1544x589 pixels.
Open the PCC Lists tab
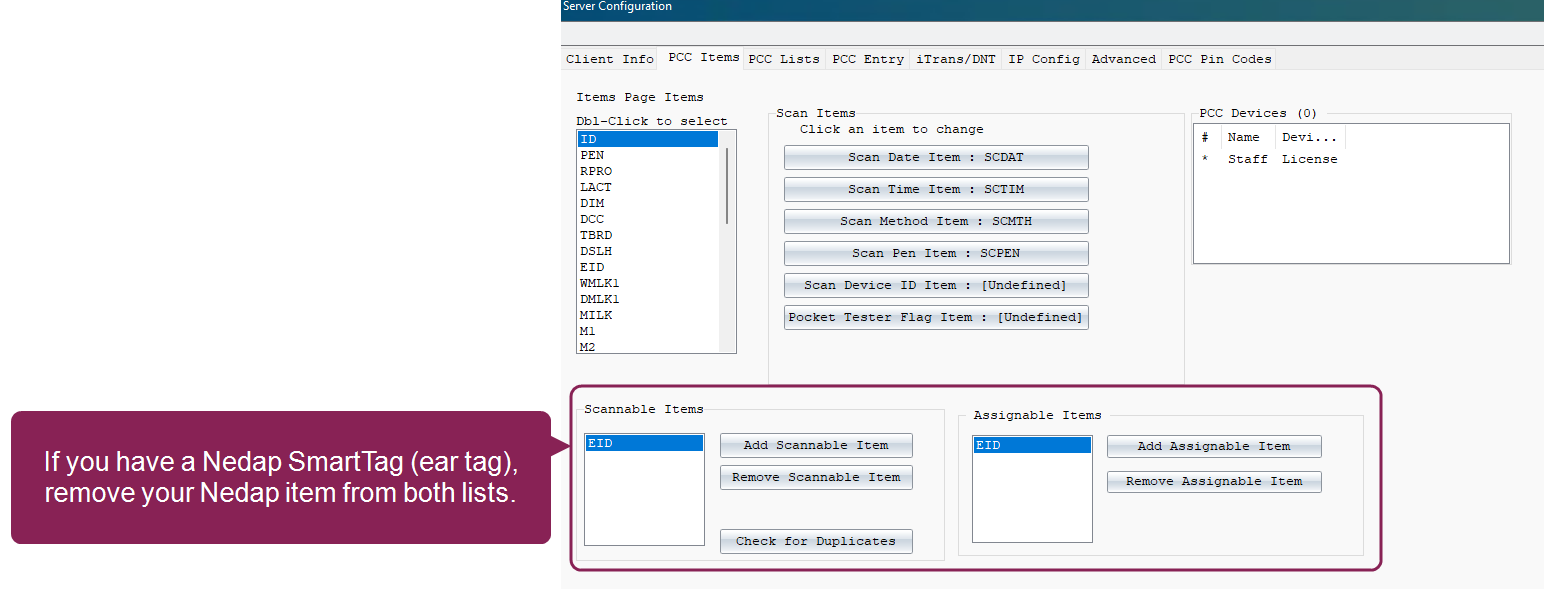(x=784, y=59)
